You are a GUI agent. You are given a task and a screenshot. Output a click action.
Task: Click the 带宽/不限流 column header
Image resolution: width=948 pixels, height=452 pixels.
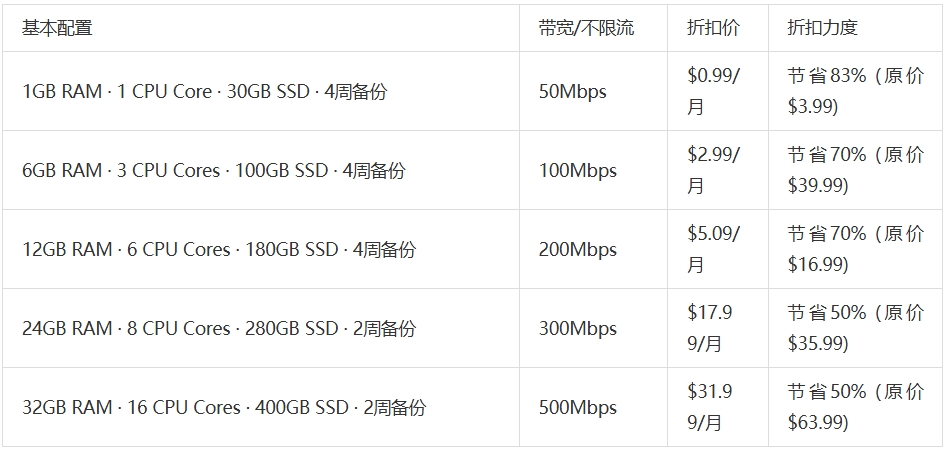point(586,28)
